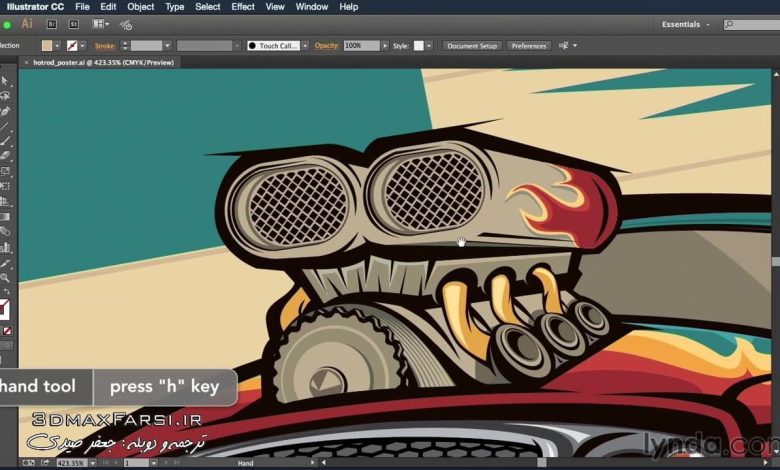Click the zoom 423.35% field
Screen dimensions: 780x470
tap(72, 463)
